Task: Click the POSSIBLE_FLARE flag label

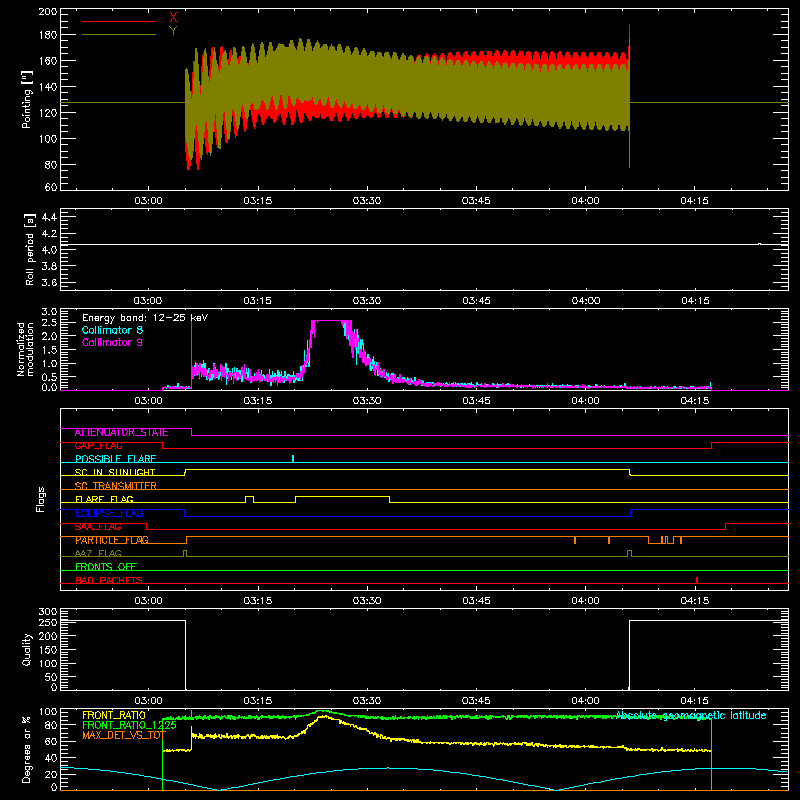Action: pyautogui.click(x=115, y=459)
